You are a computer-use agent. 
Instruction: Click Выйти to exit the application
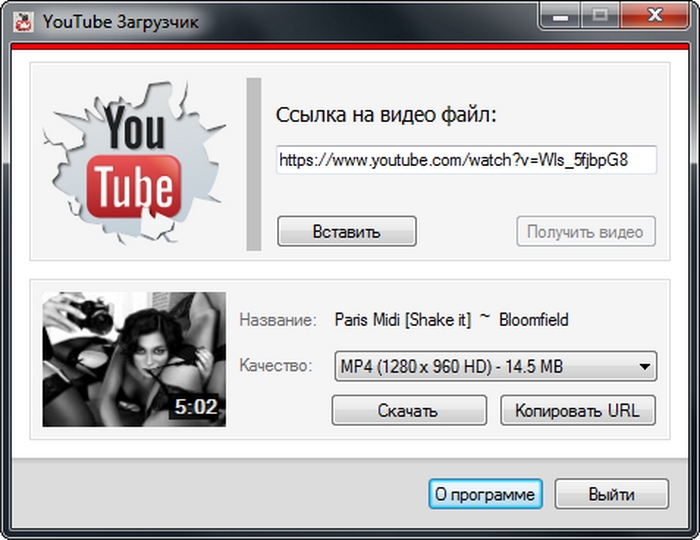click(x=610, y=494)
